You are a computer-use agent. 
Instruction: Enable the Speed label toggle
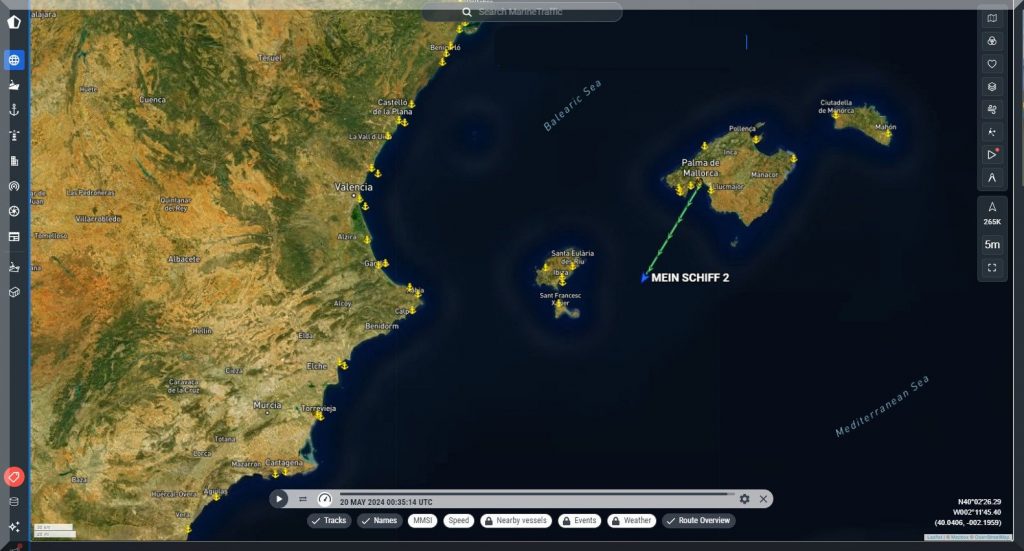(458, 521)
